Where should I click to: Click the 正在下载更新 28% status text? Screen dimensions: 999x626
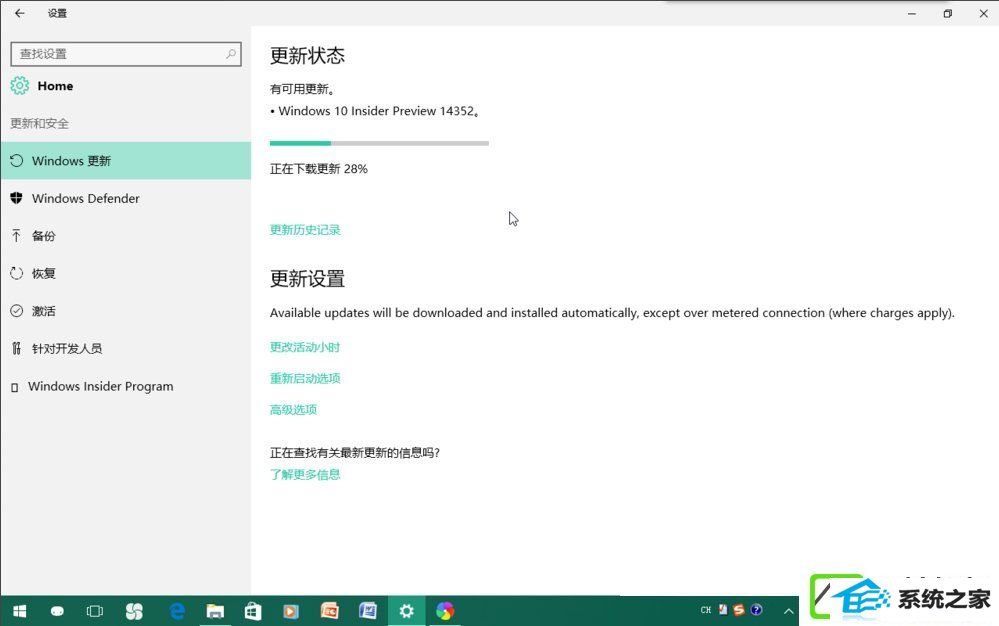319,169
